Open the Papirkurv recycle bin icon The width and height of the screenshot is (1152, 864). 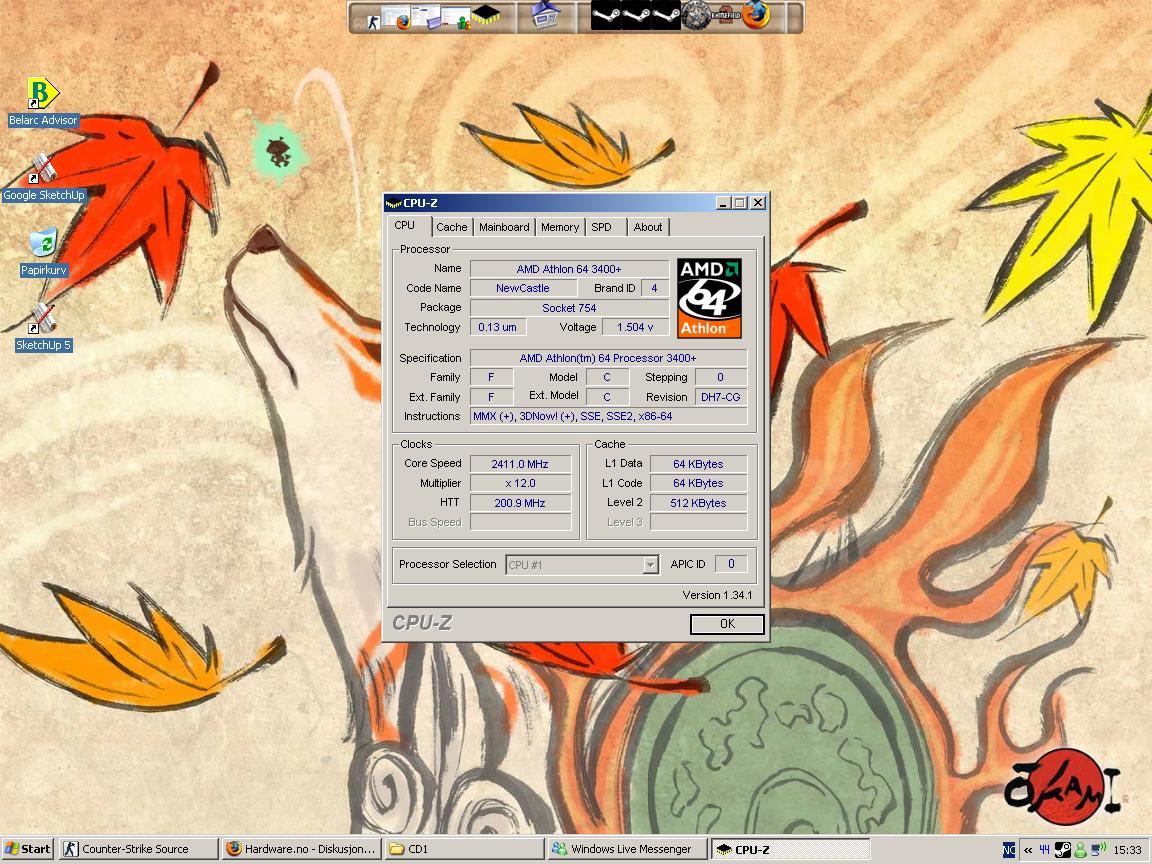pos(43,252)
